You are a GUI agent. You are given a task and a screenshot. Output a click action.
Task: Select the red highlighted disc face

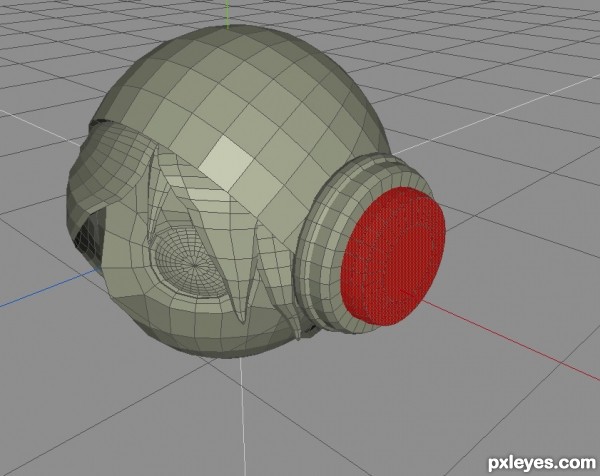click(393, 257)
